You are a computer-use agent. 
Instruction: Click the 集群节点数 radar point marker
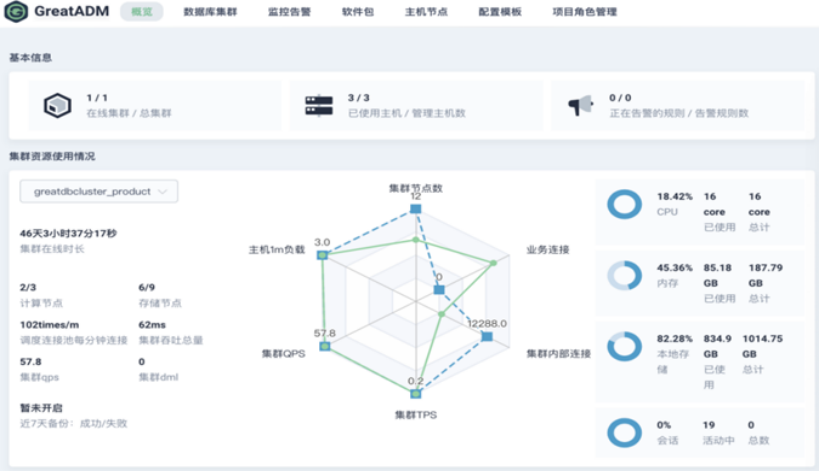[x=416, y=209]
